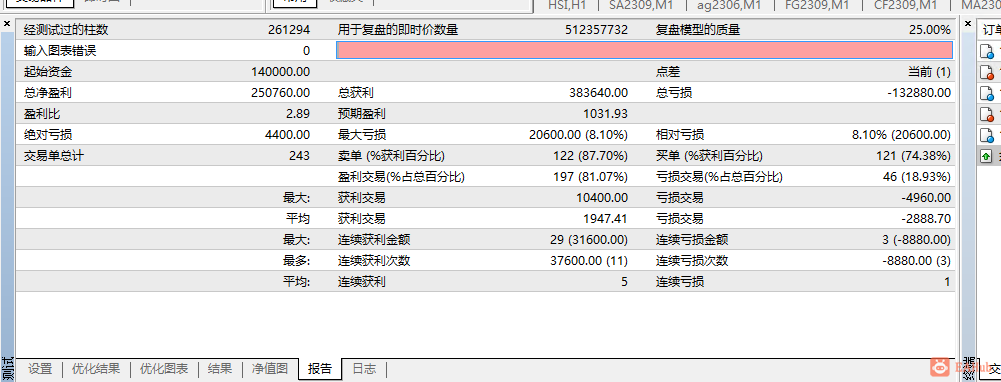Select the profit factor value 2.89
The height and width of the screenshot is (382, 1001).
coord(298,114)
